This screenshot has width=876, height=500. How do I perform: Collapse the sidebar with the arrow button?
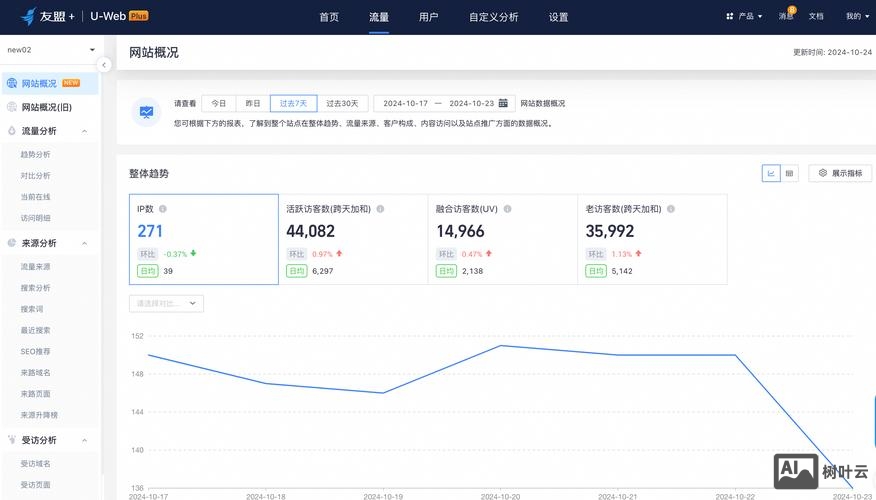coord(103,65)
